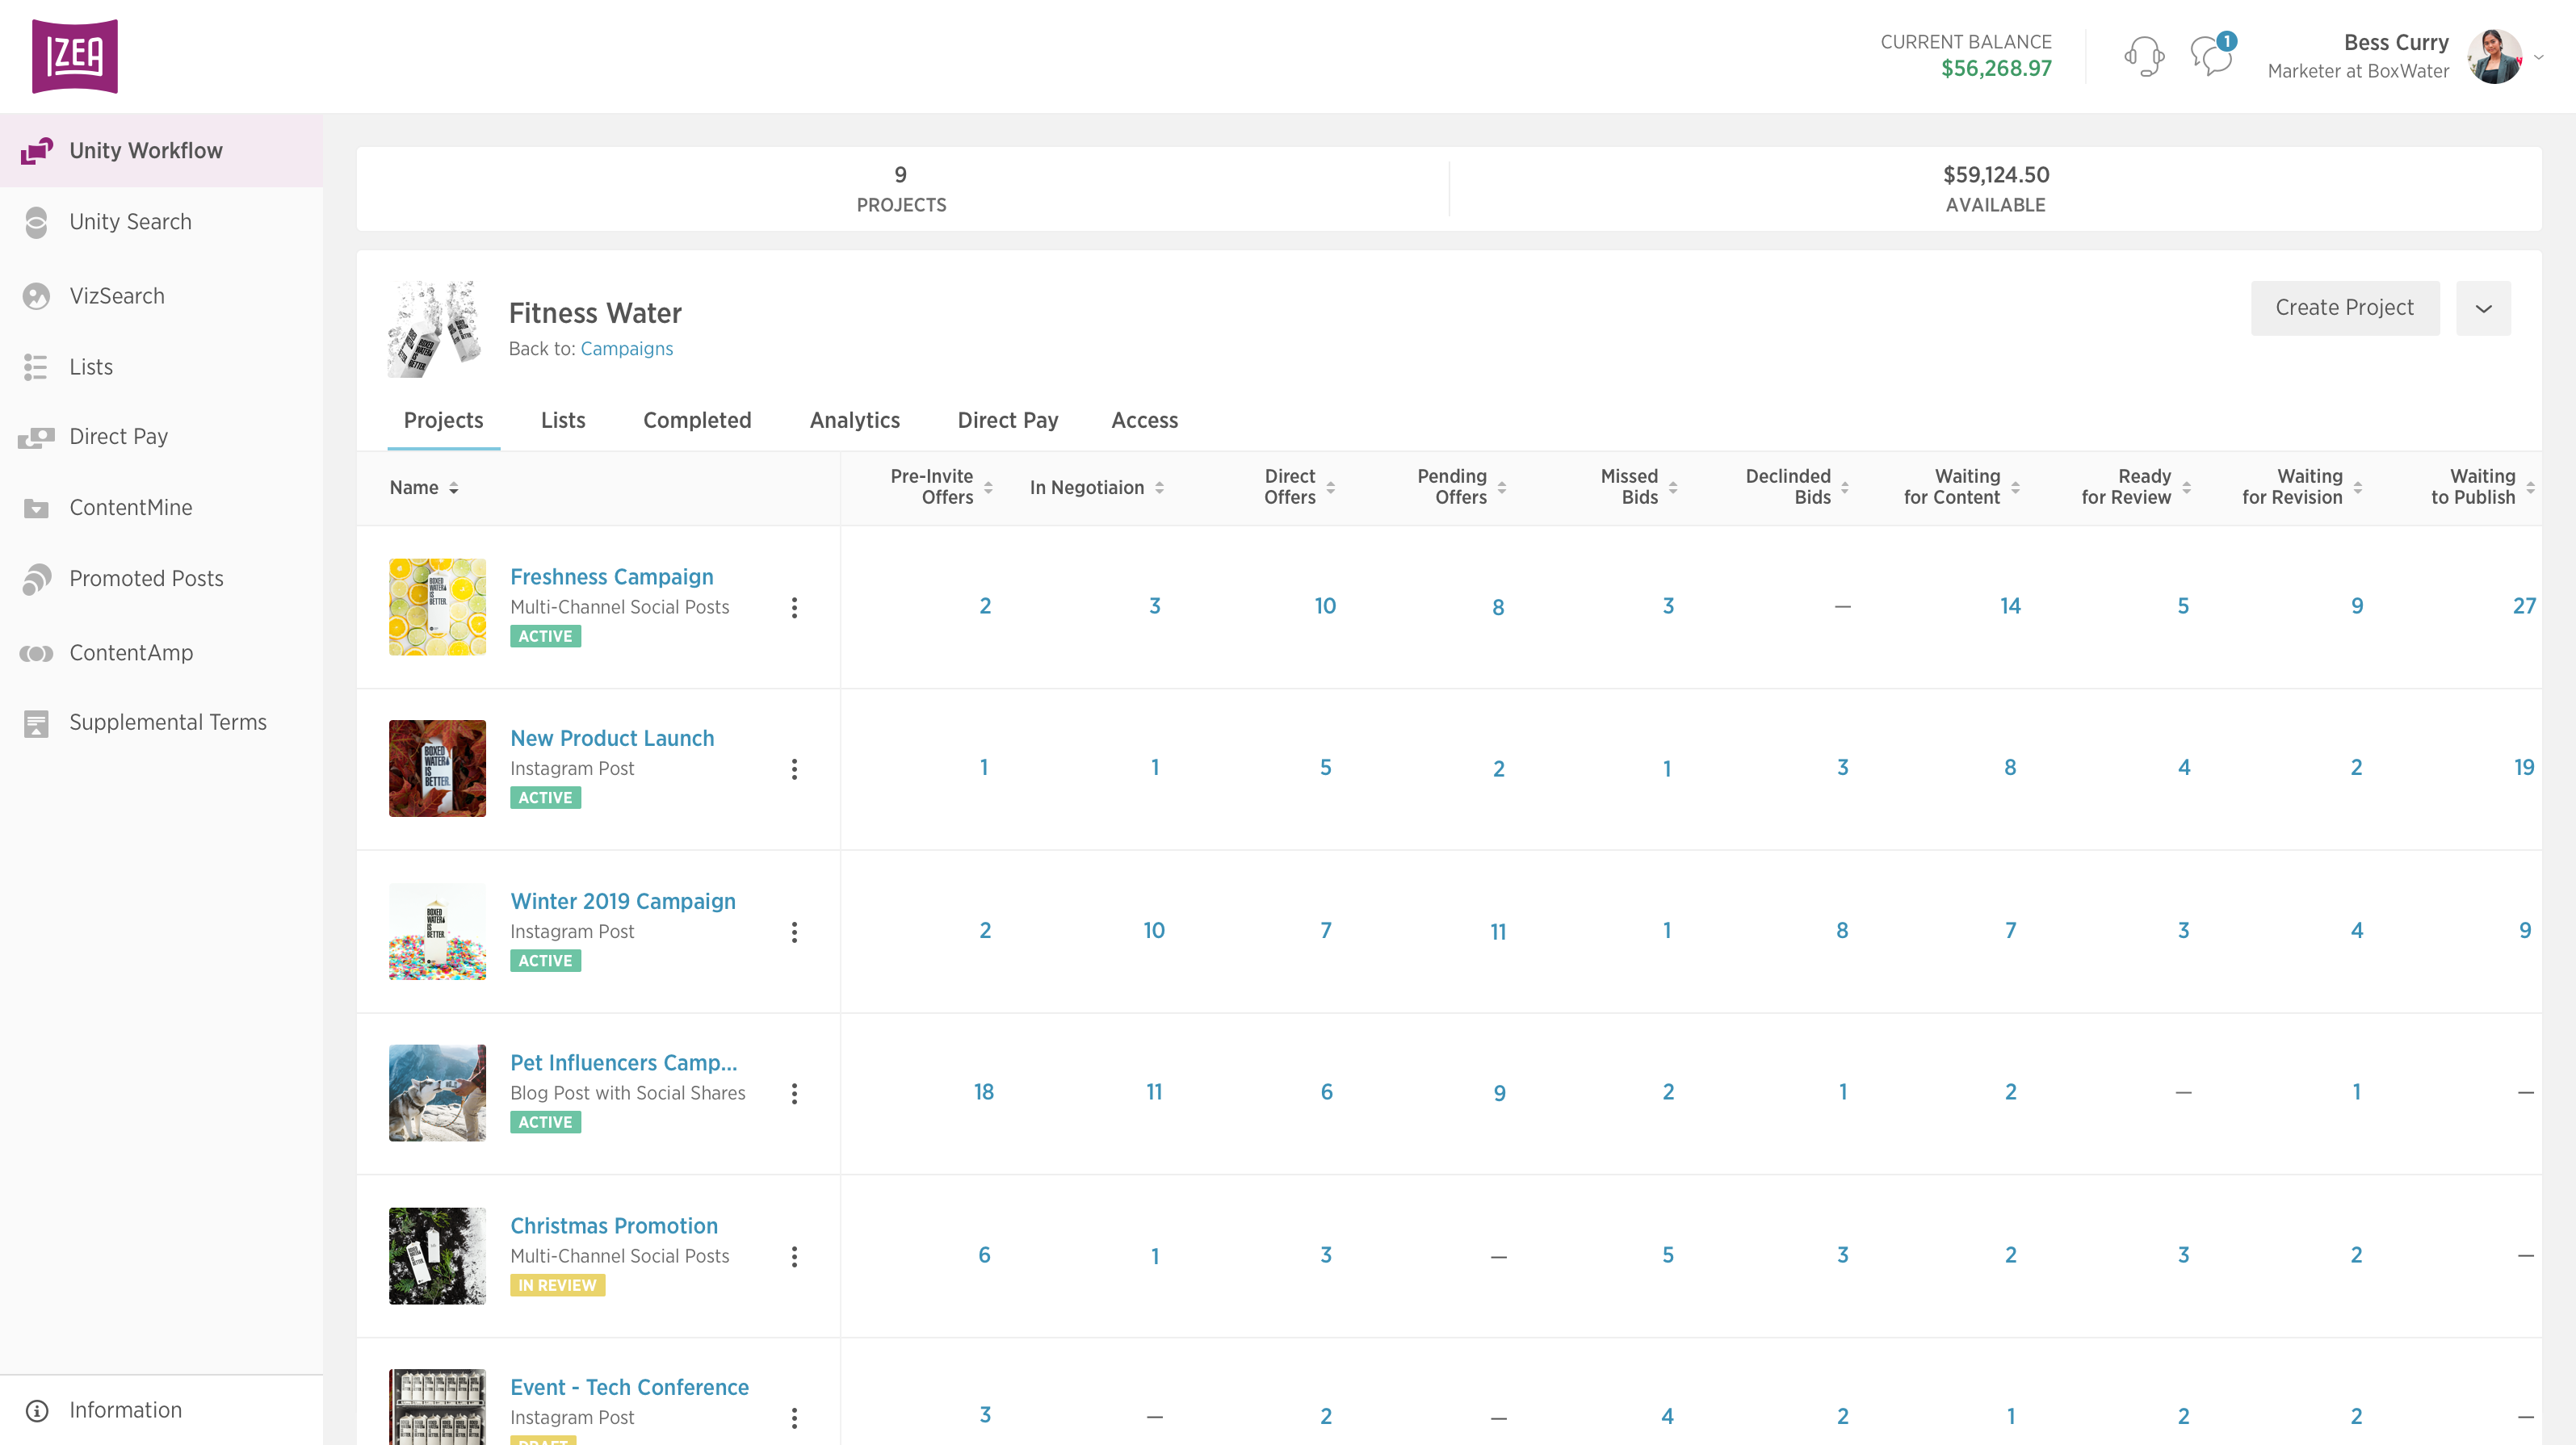This screenshot has width=2576, height=1445.
Task: Go to ContentMine in sidebar
Action: [130, 507]
